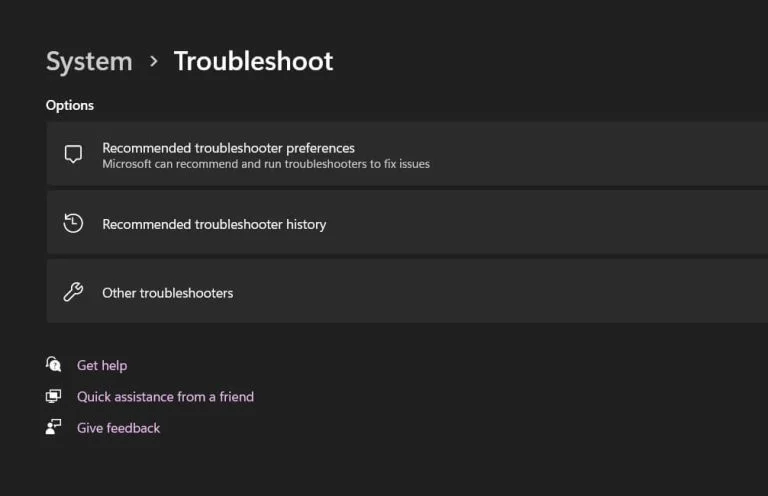
Task: Go back to System via breadcrumb
Action: (89, 61)
